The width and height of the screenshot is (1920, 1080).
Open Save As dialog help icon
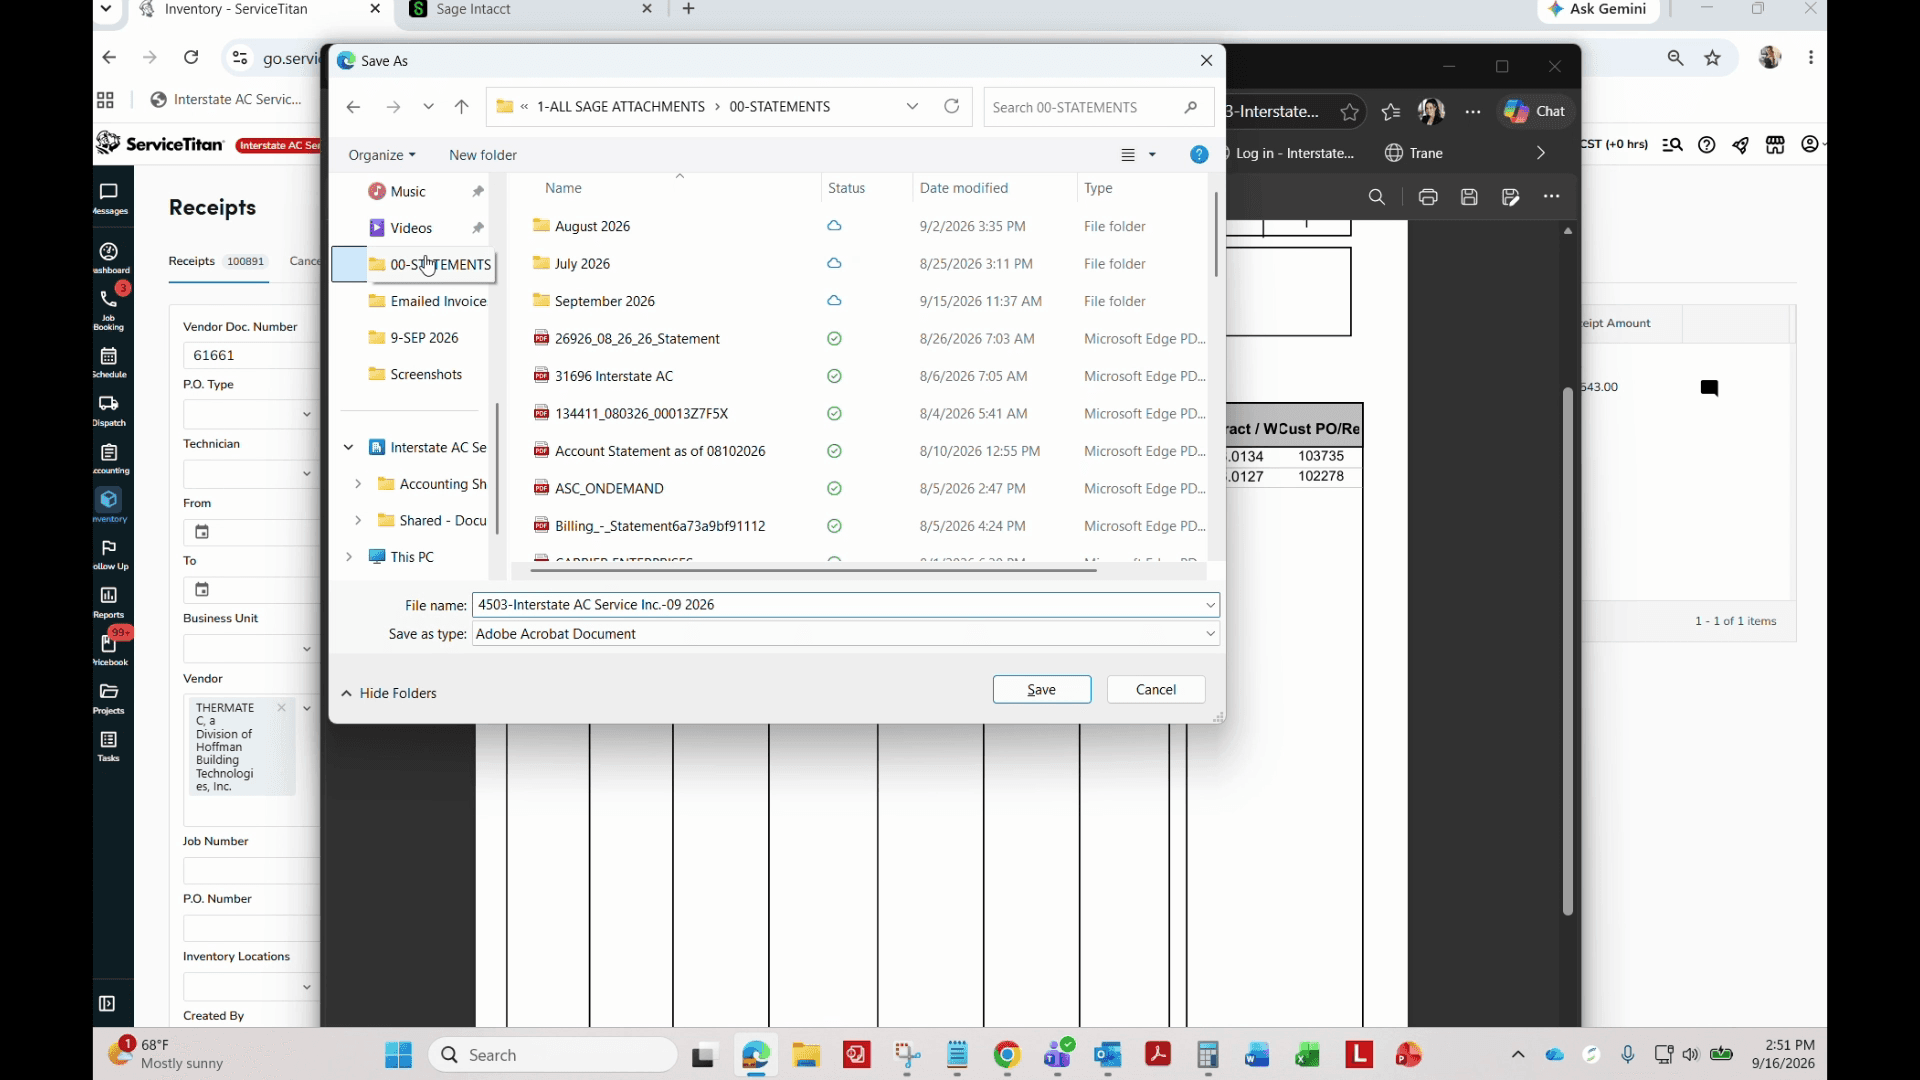pyautogui.click(x=1199, y=155)
